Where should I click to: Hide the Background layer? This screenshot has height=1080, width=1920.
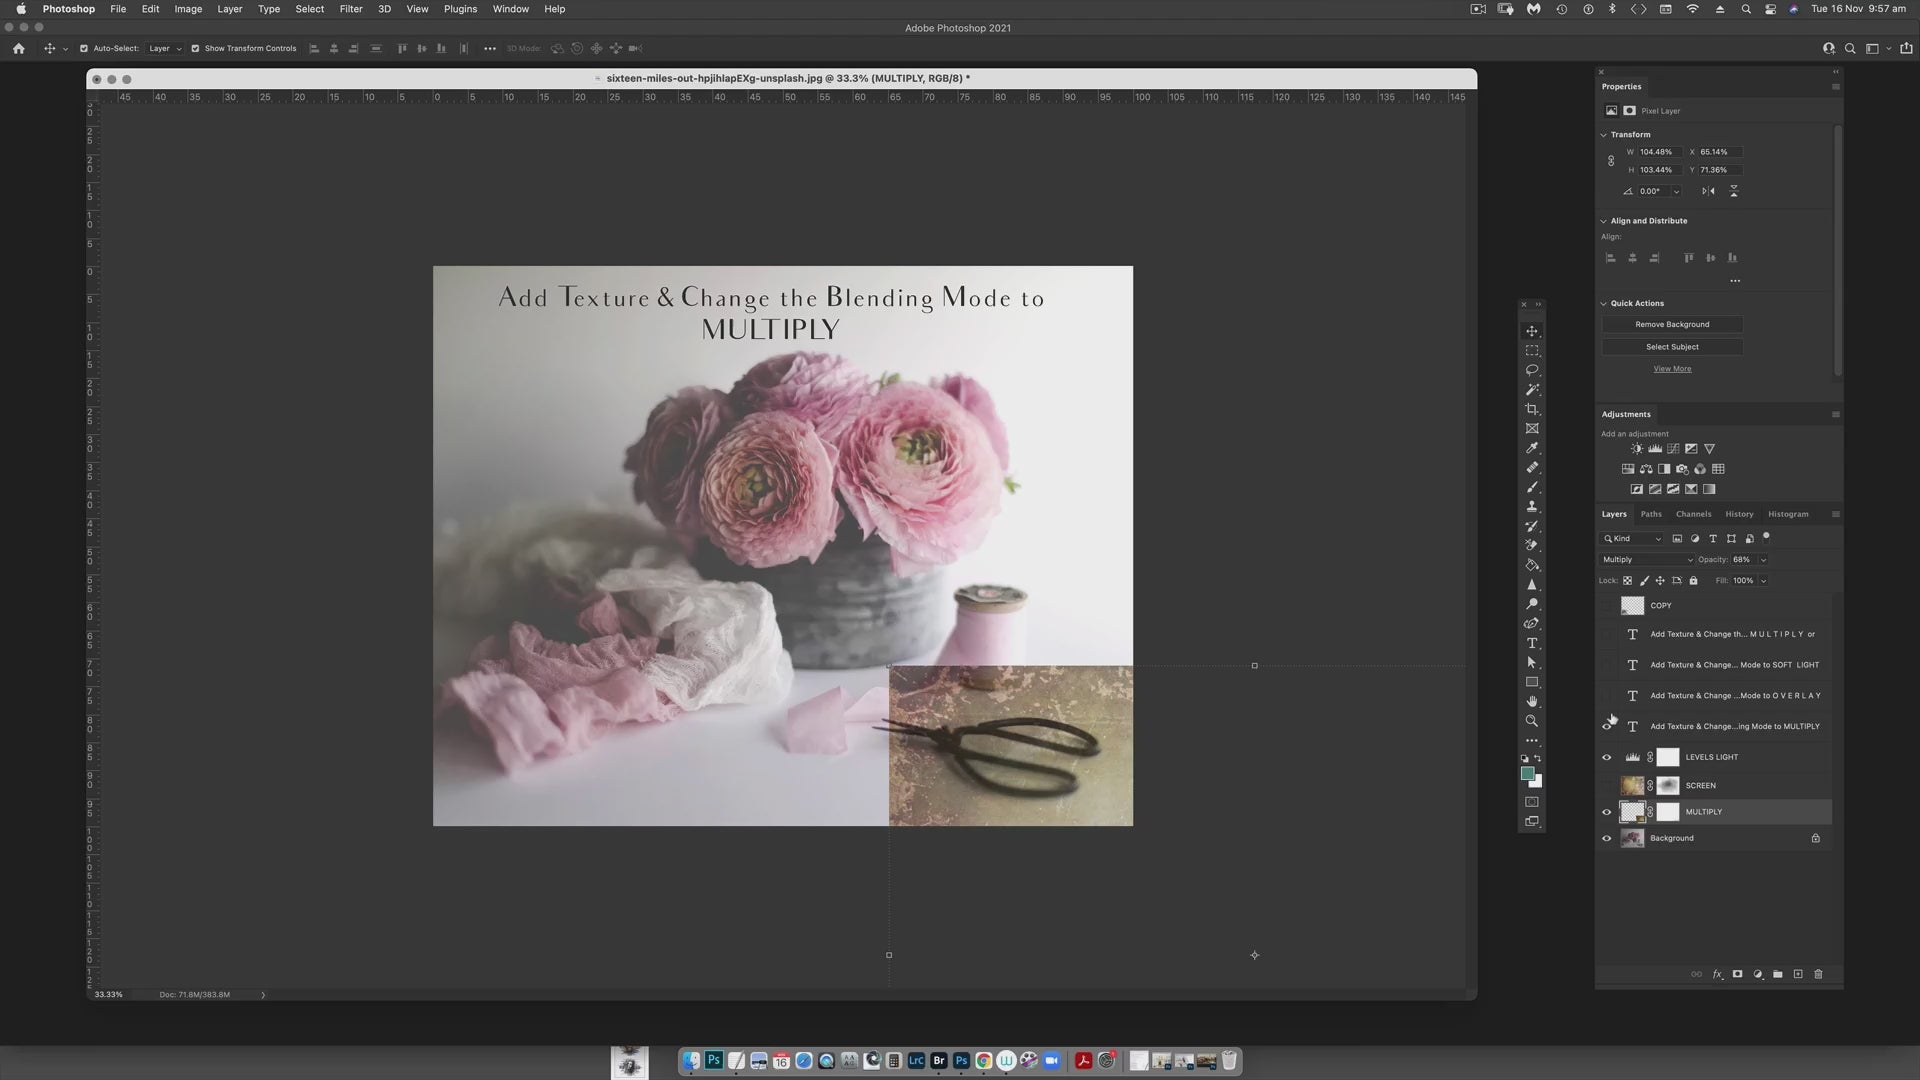click(1607, 839)
